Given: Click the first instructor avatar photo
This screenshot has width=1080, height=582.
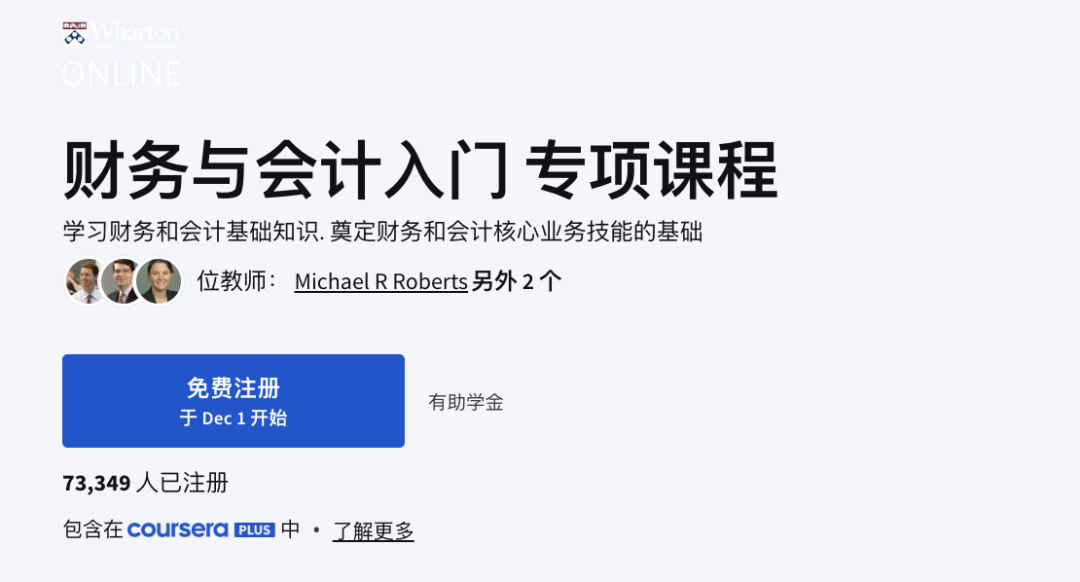Looking at the screenshot, I should coord(86,281).
